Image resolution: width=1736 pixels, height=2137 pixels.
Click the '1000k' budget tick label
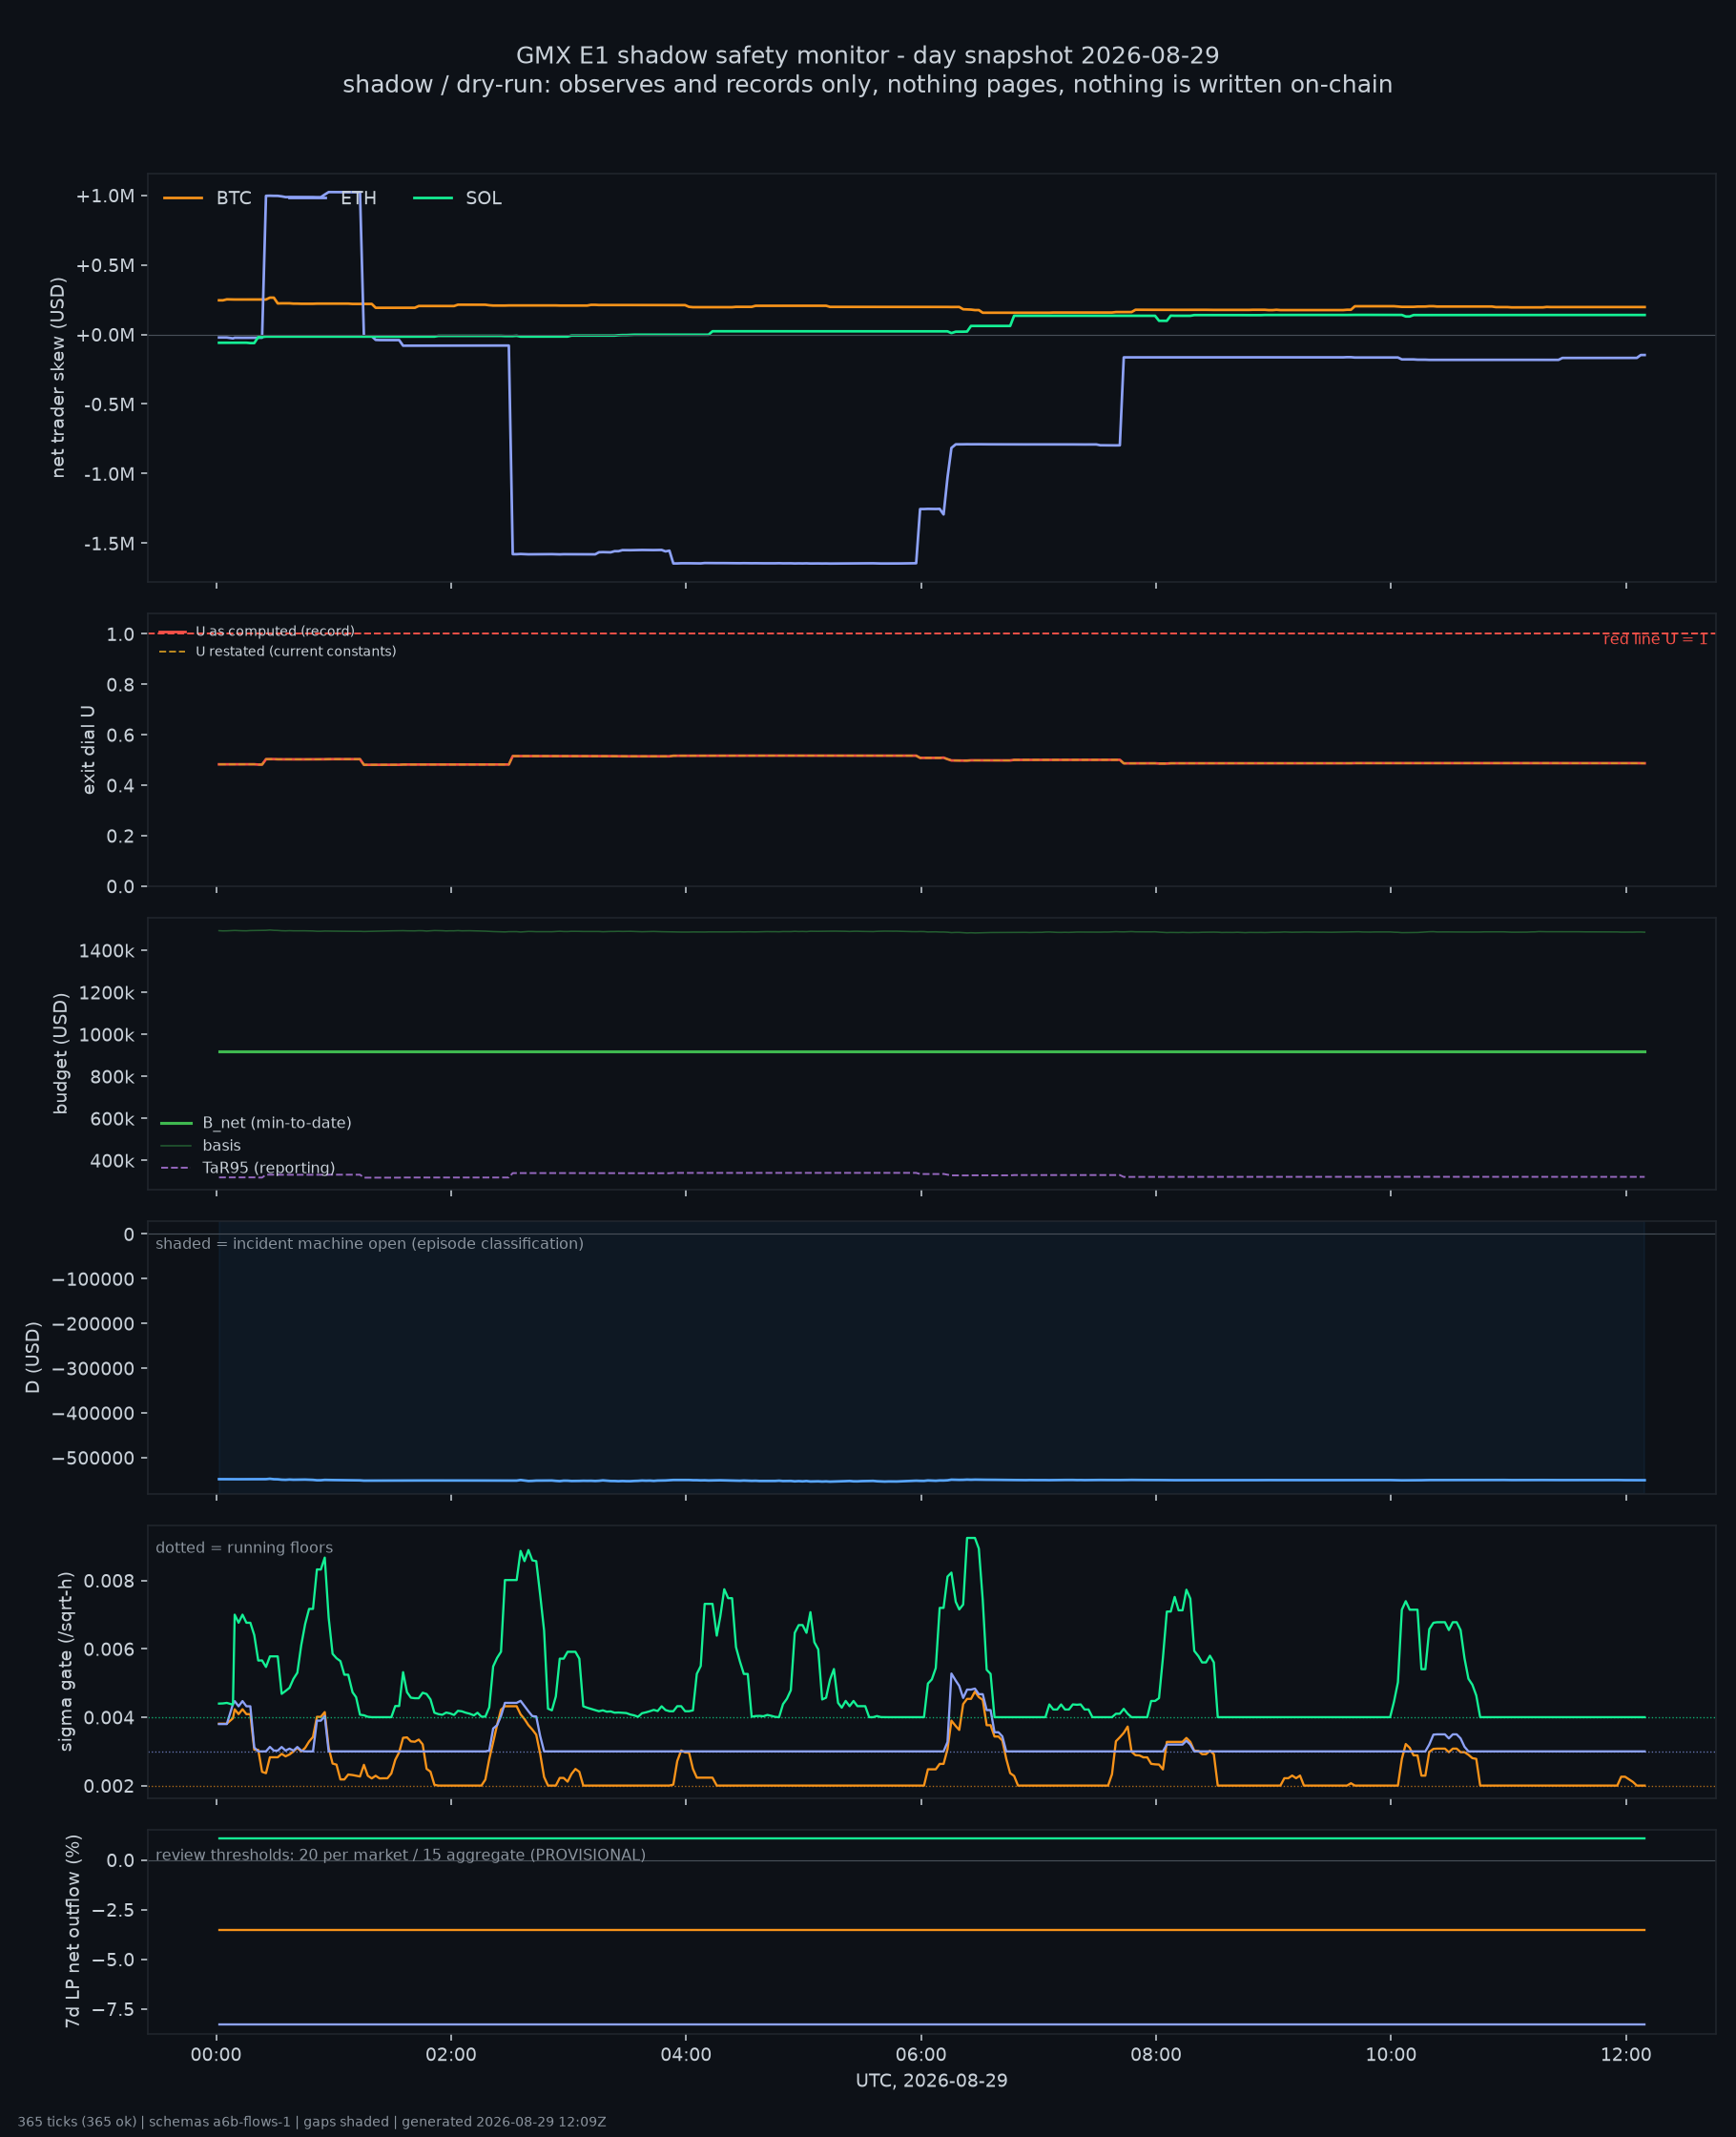[x=106, y=1035]
